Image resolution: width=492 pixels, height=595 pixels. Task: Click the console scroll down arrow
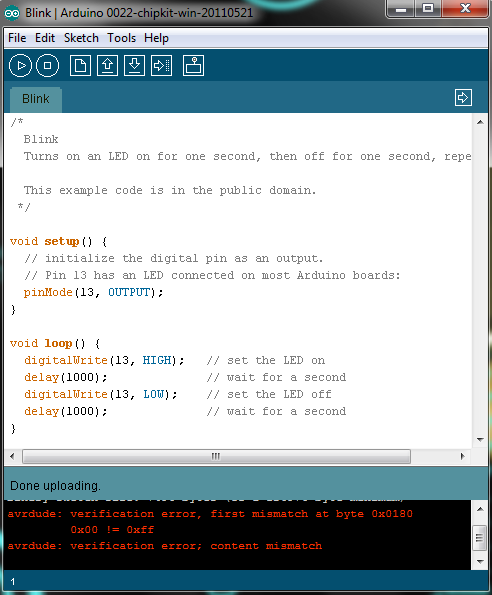(480, 562)
